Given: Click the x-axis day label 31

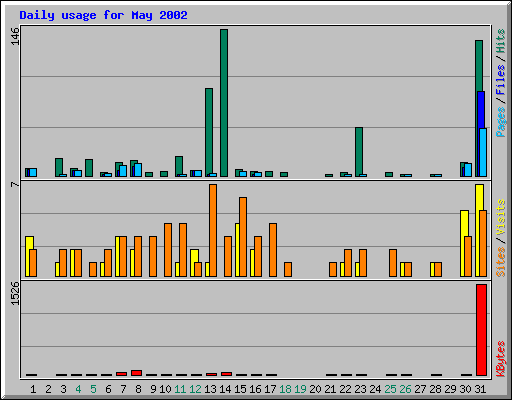Looking at the screenshot, I should [x=480, y=389].
